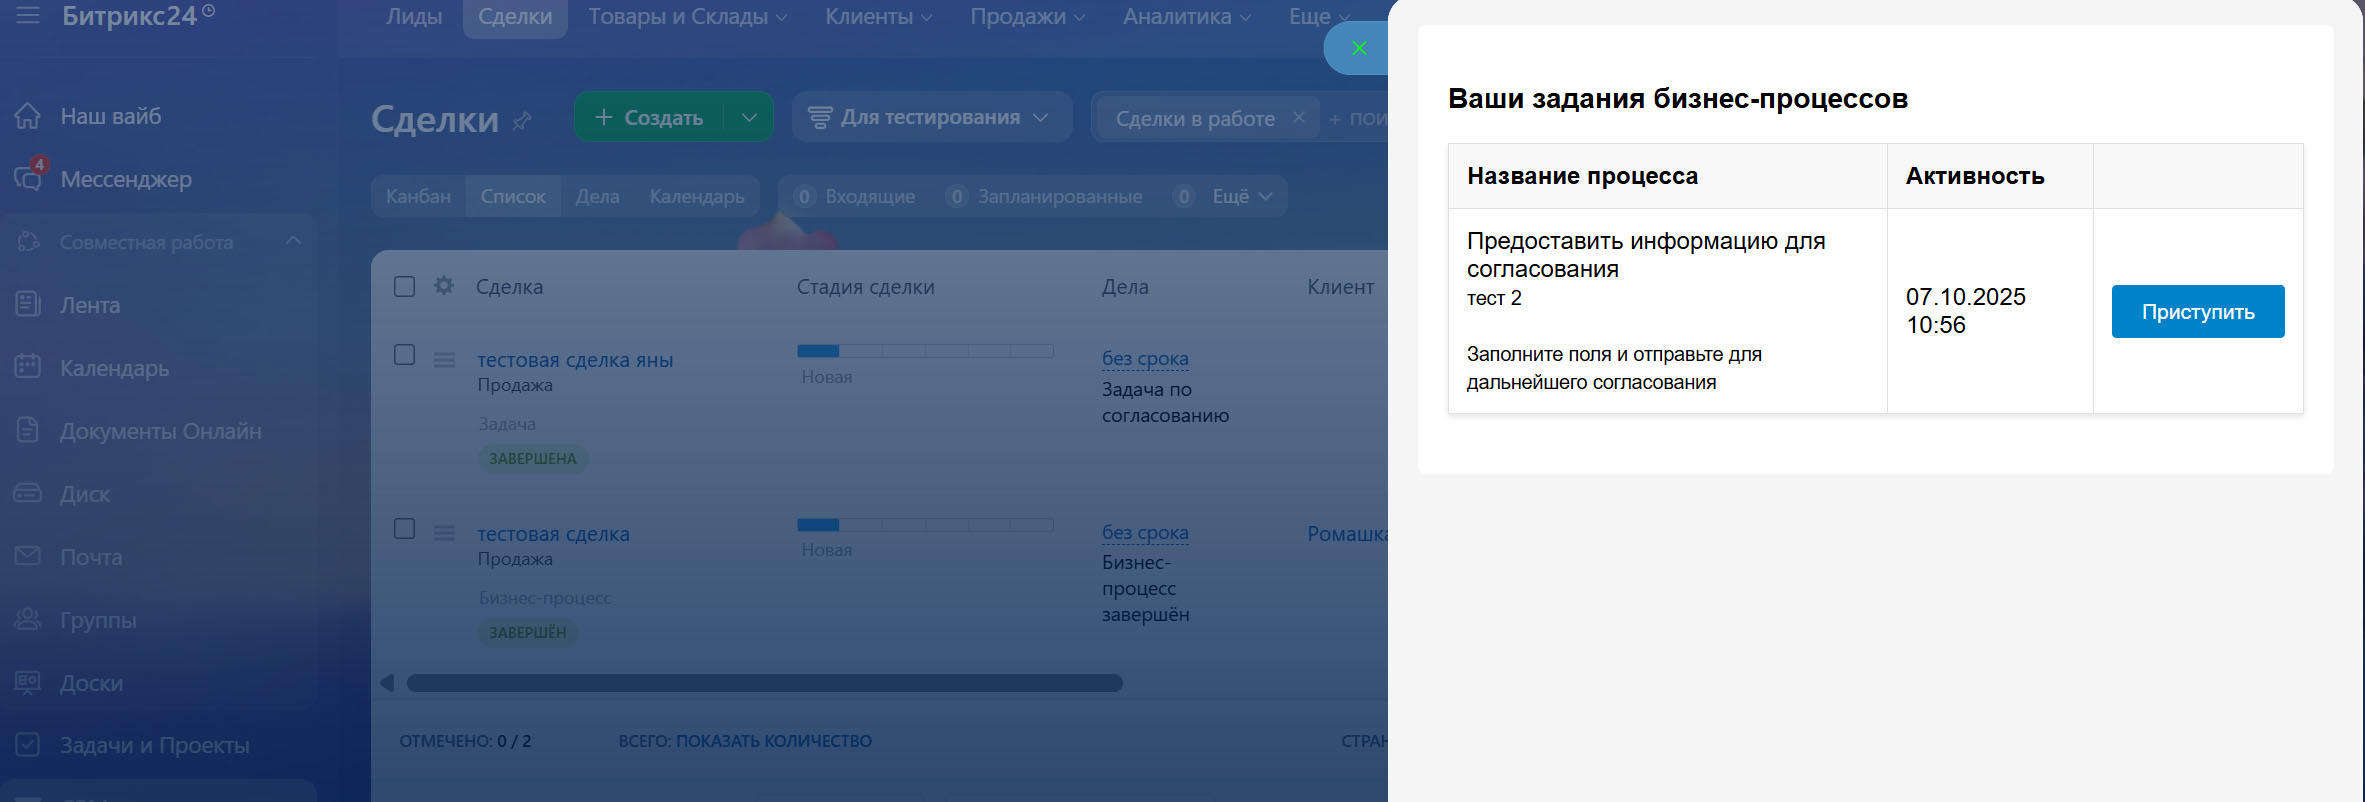
Task: Click the grid settings gear icon
Action: [444, 286]
